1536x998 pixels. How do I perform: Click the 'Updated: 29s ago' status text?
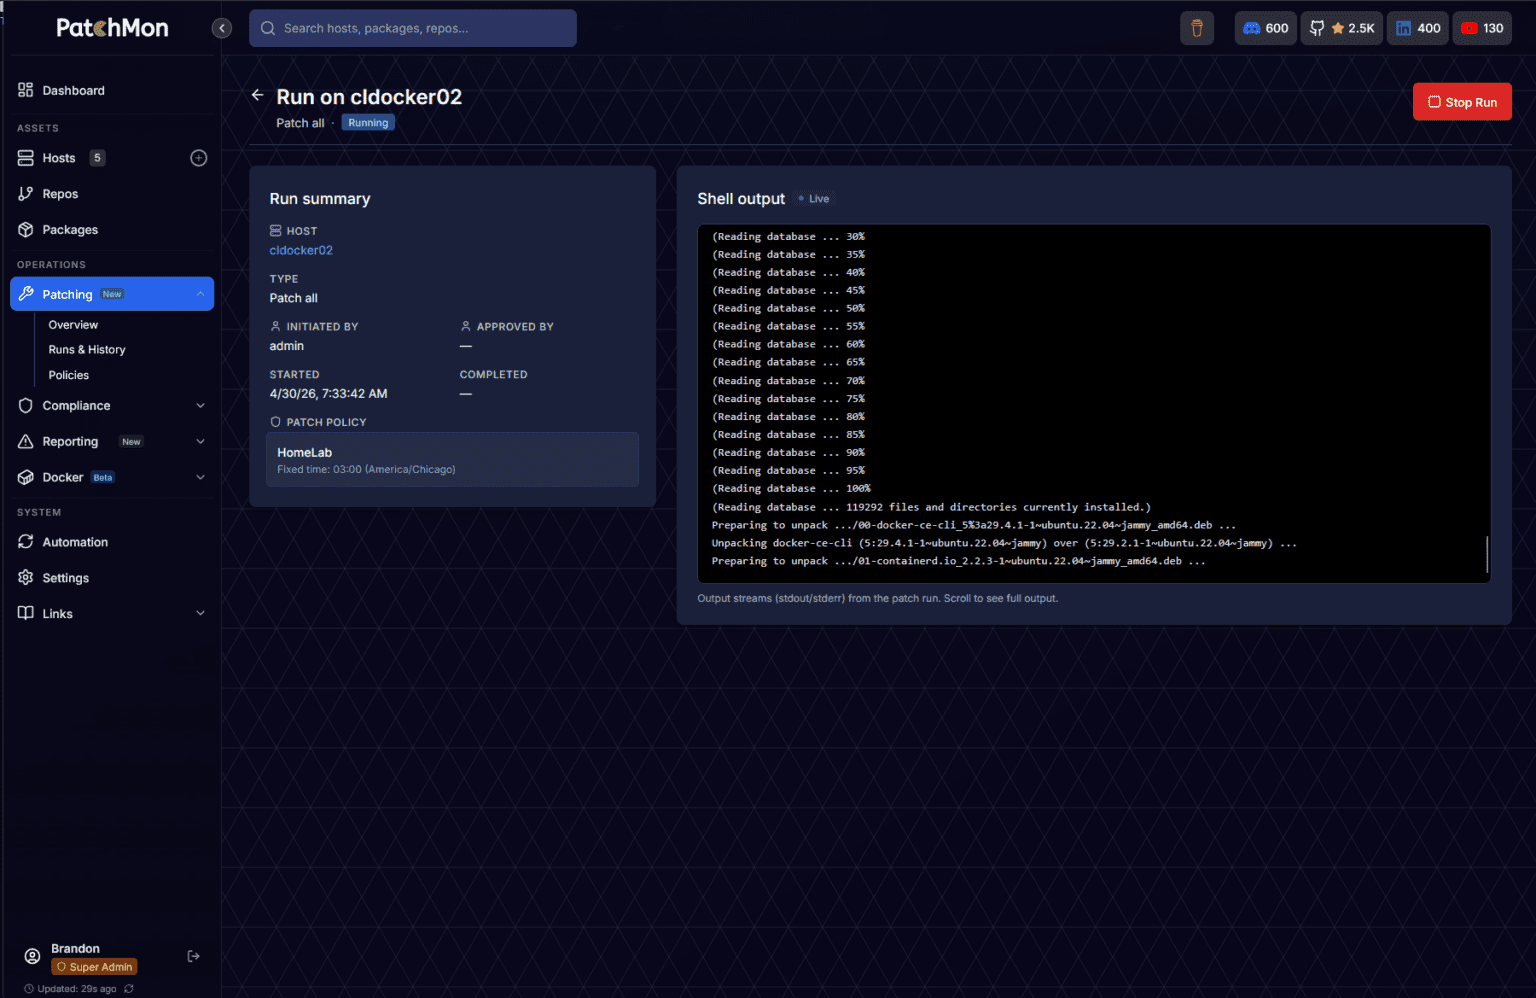click(x=77, y=989)
